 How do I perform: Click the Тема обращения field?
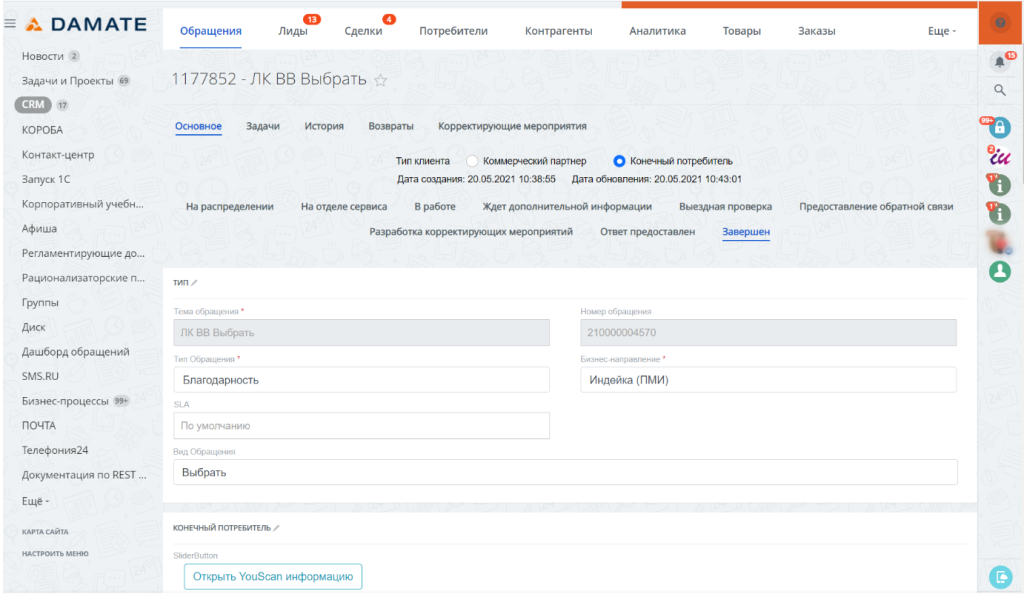361,332
